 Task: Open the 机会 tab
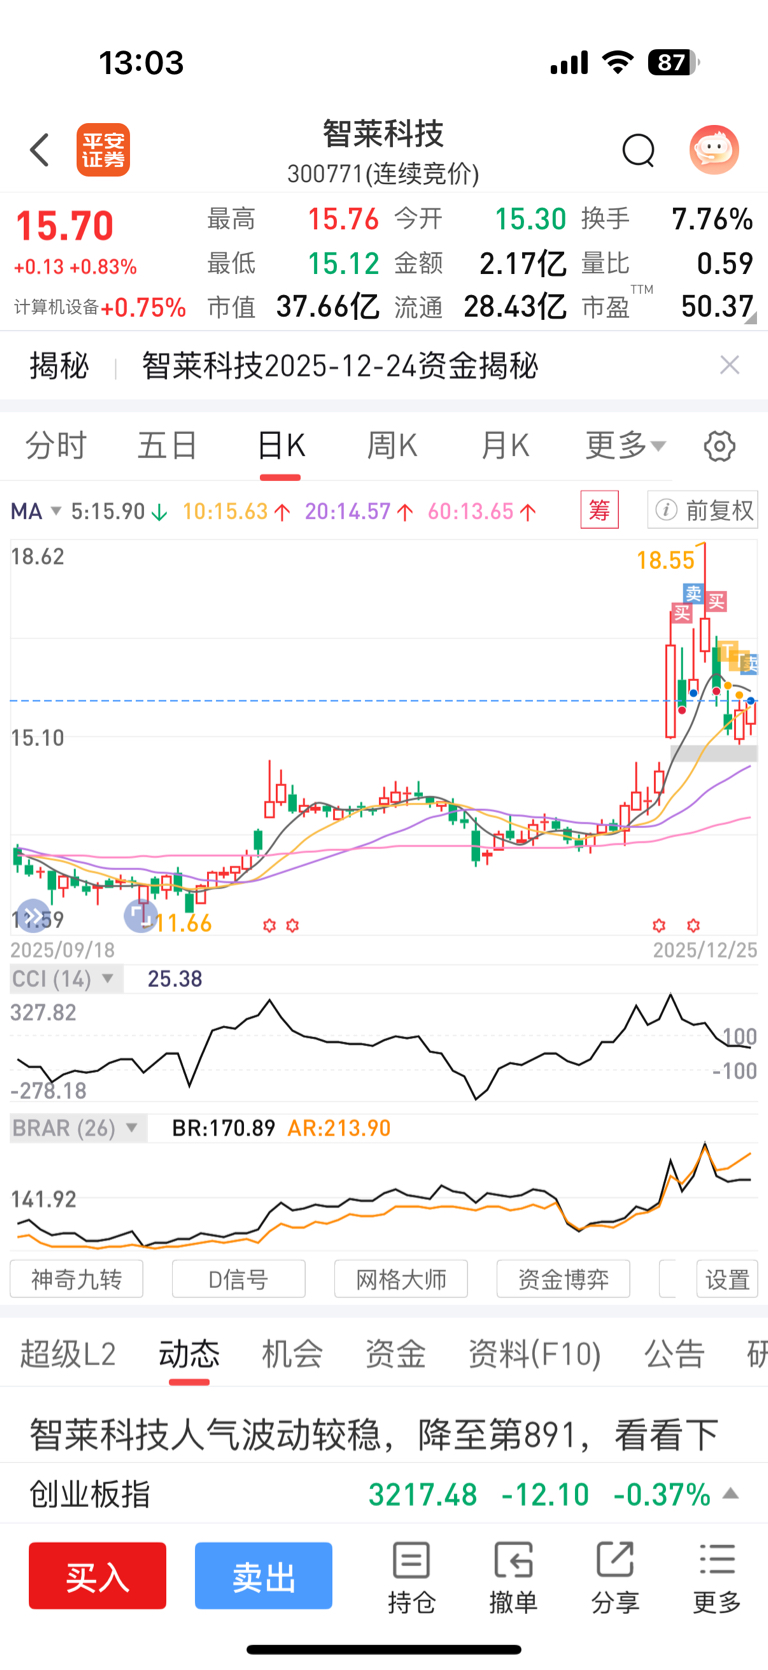(x=292, y=1354)
